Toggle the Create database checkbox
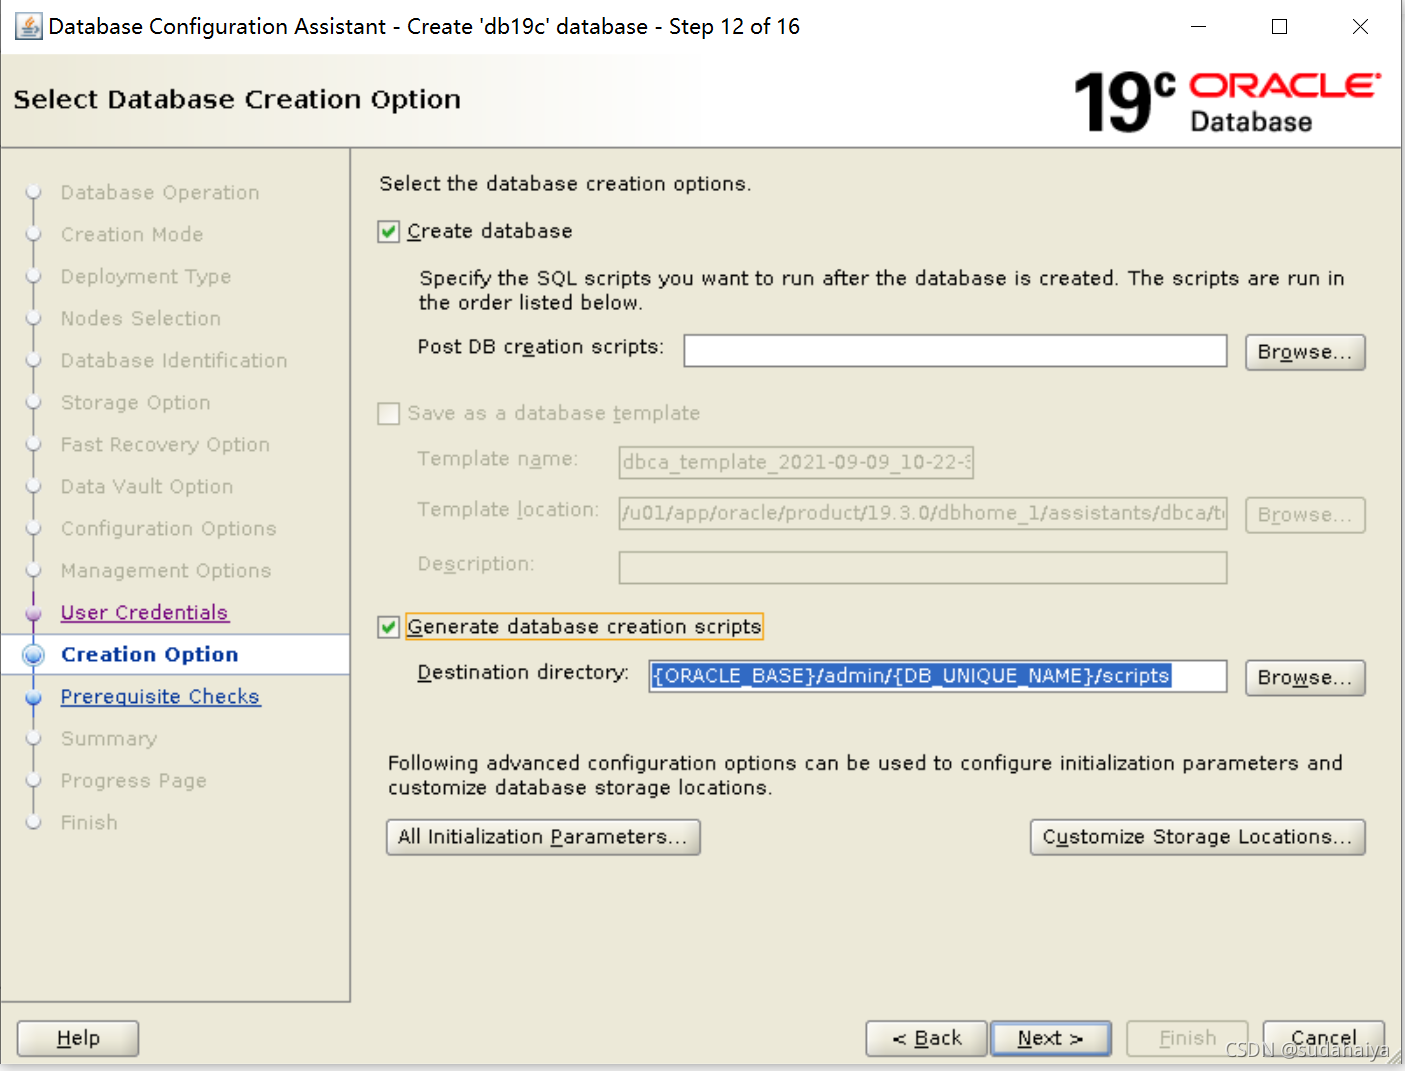1405x1071 pixels. [389, 232]
